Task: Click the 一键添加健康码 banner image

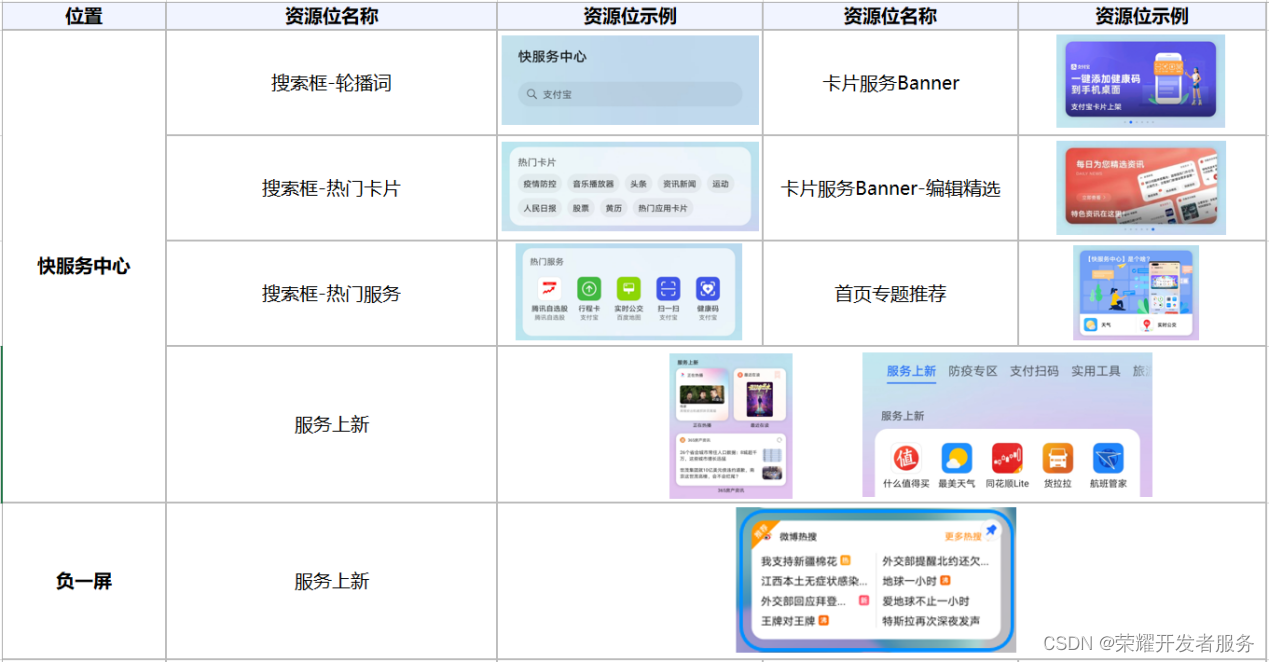Action: coord(1140,81)
